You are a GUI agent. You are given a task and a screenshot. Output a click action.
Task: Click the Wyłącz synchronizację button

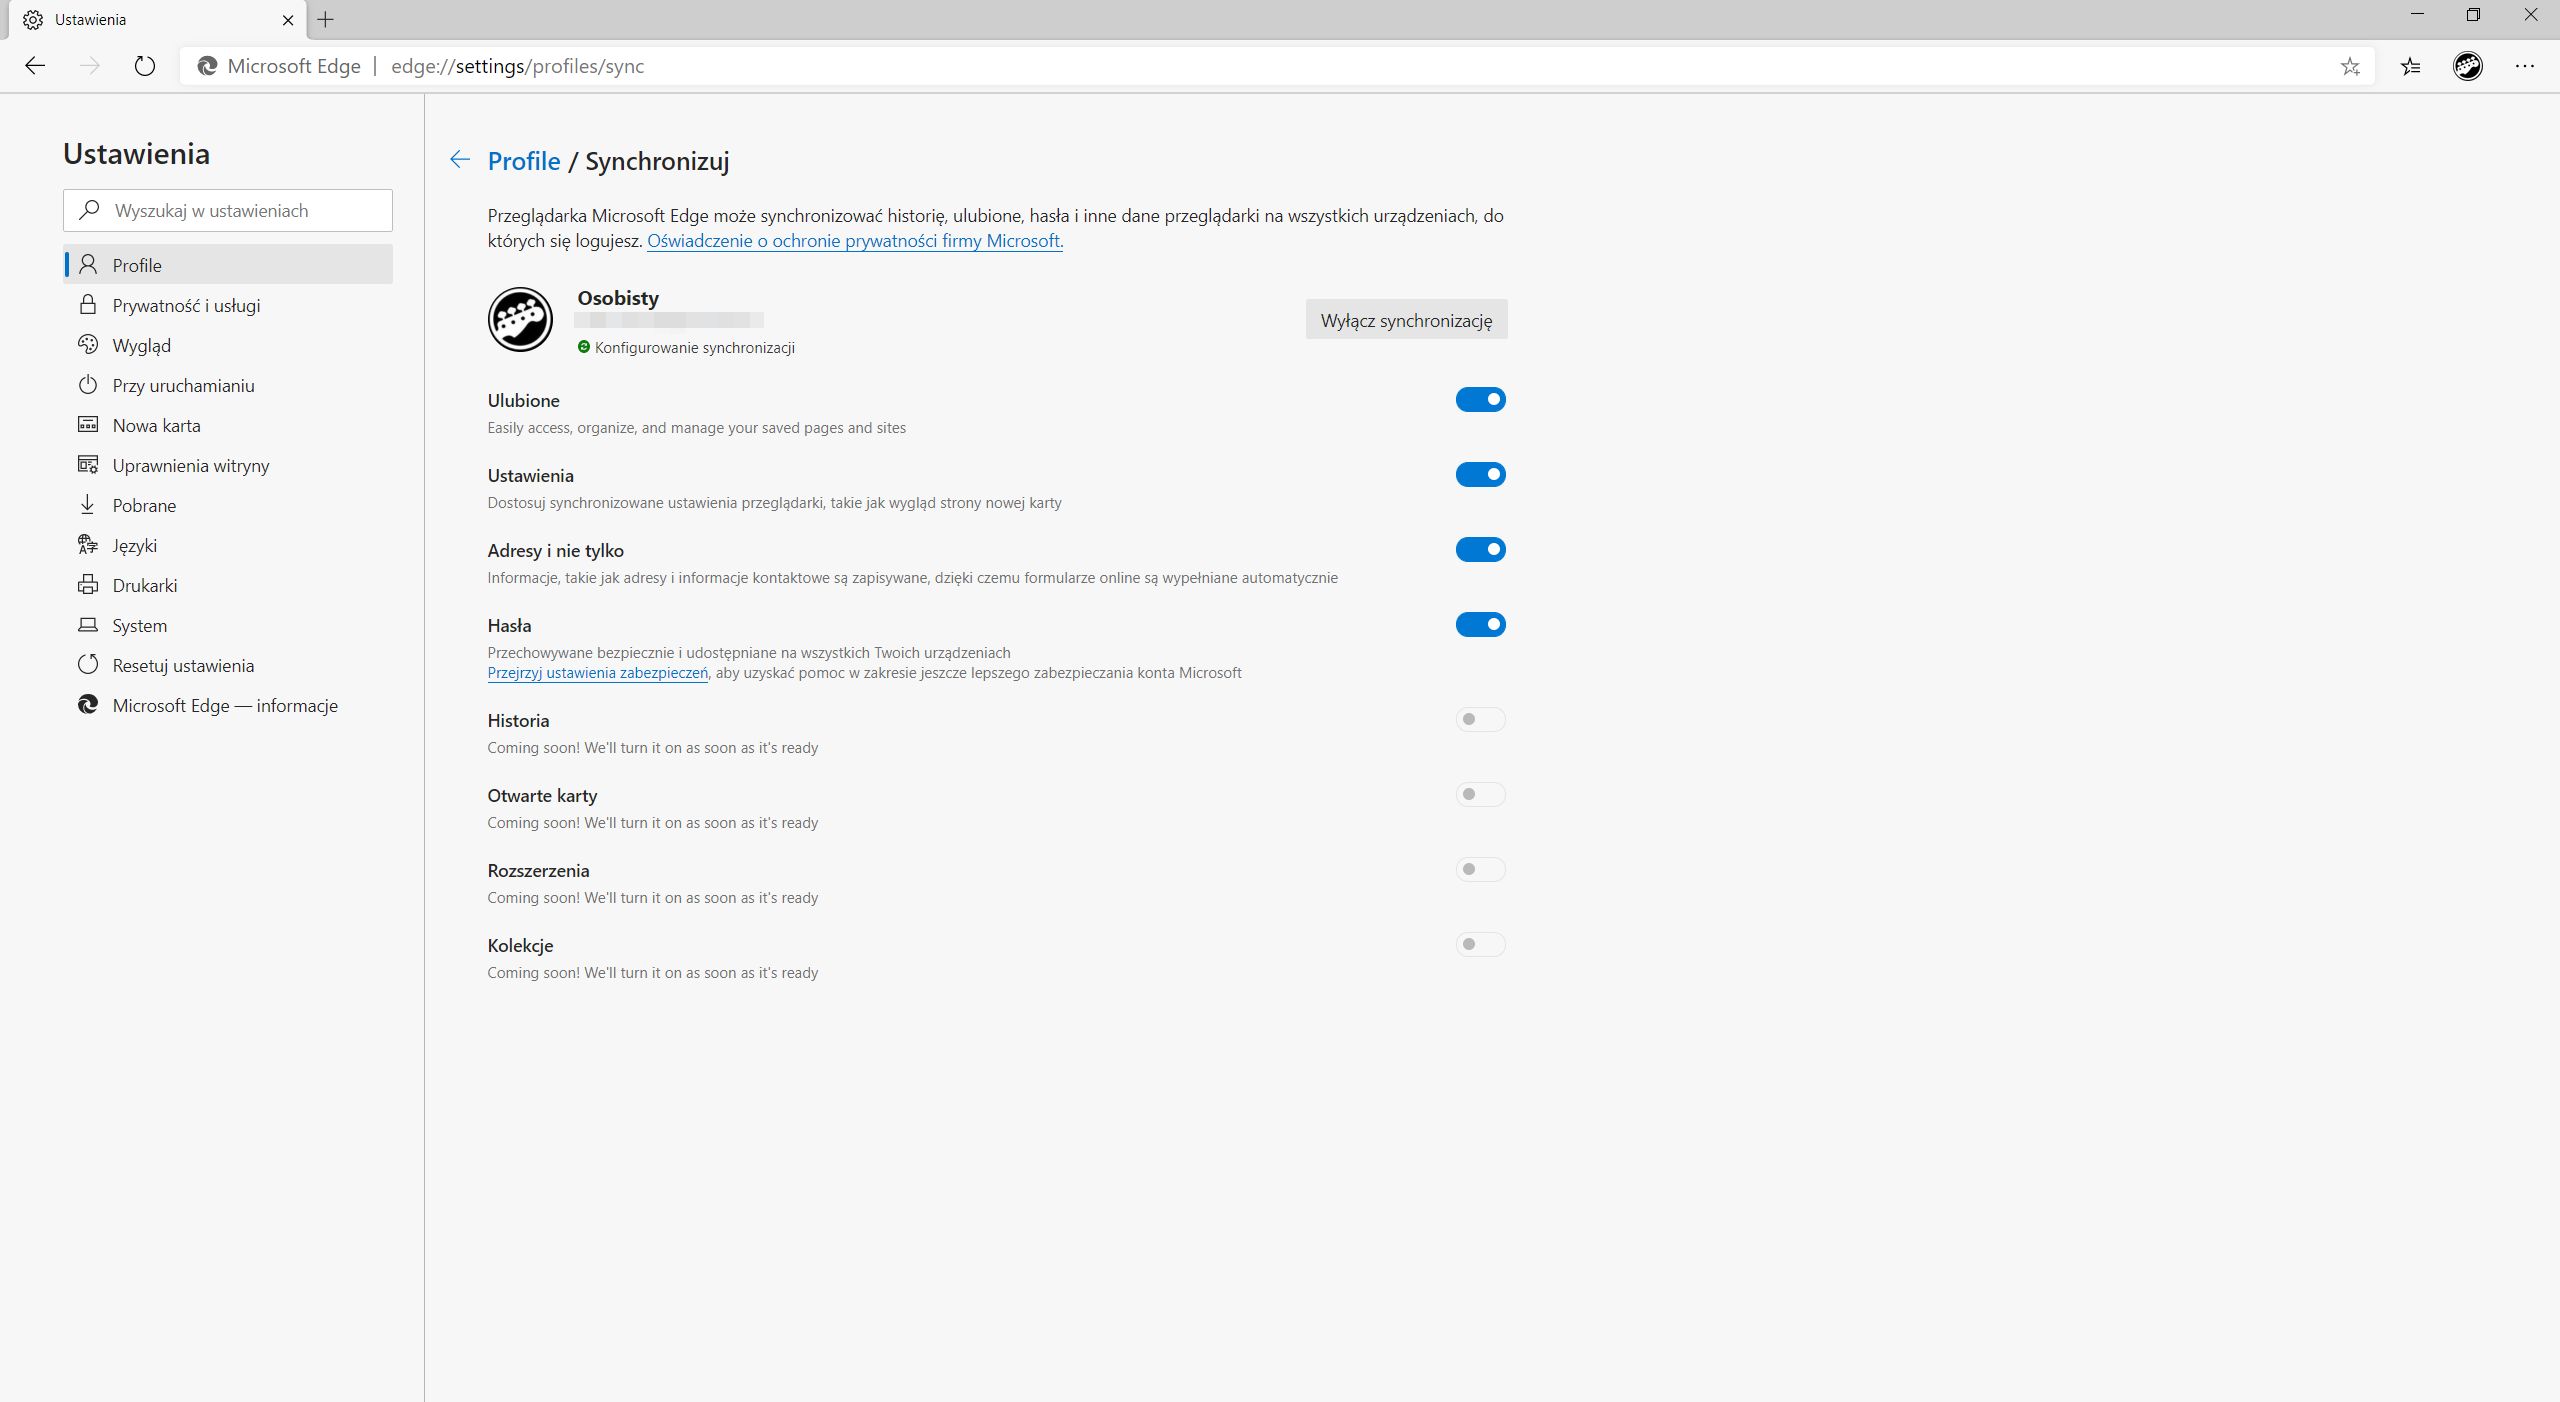coord(1406,320)
